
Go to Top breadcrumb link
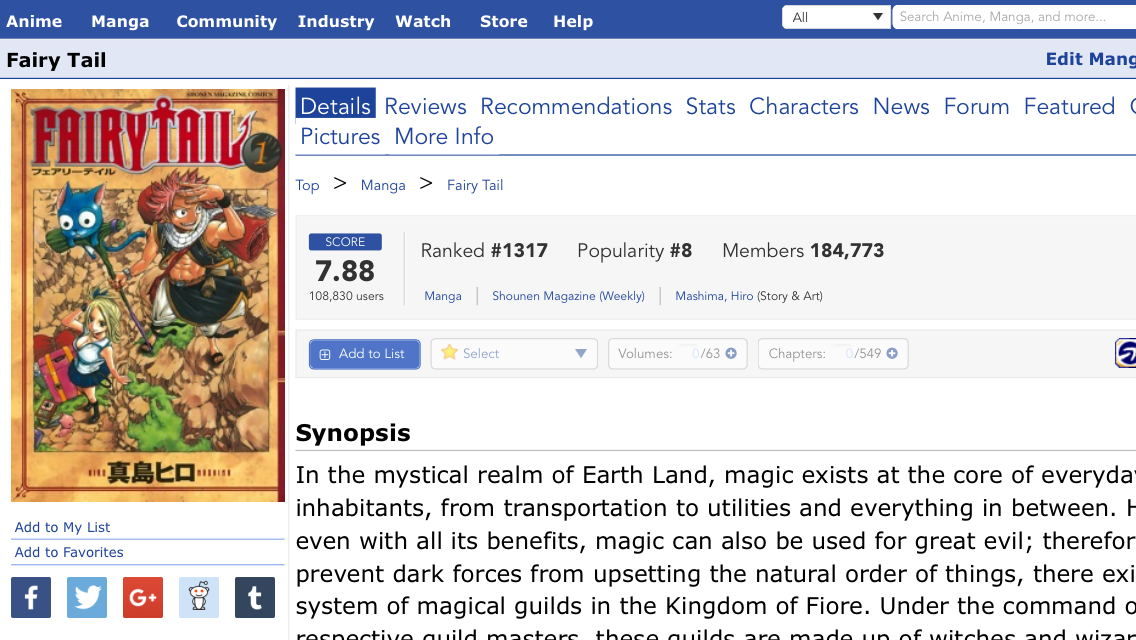[307, 186]
